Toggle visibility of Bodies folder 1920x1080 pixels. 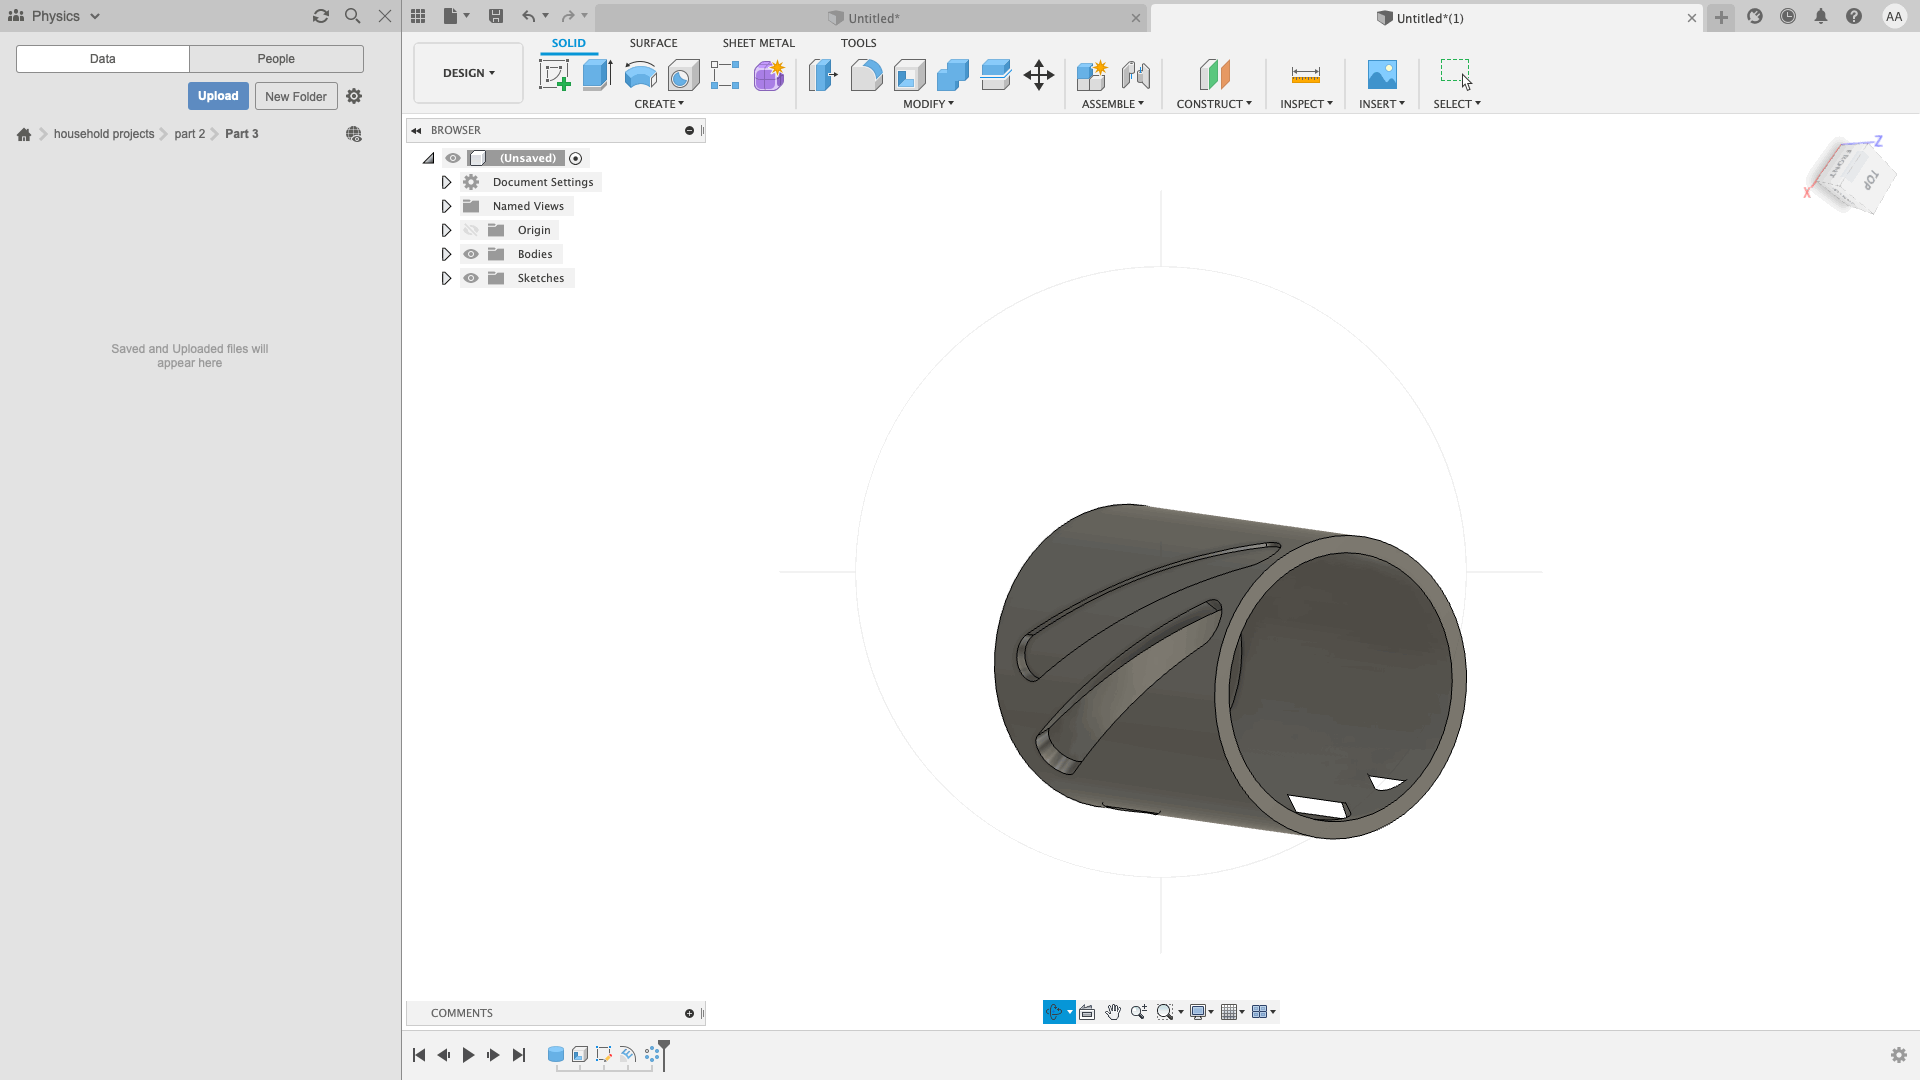point(471,254)
